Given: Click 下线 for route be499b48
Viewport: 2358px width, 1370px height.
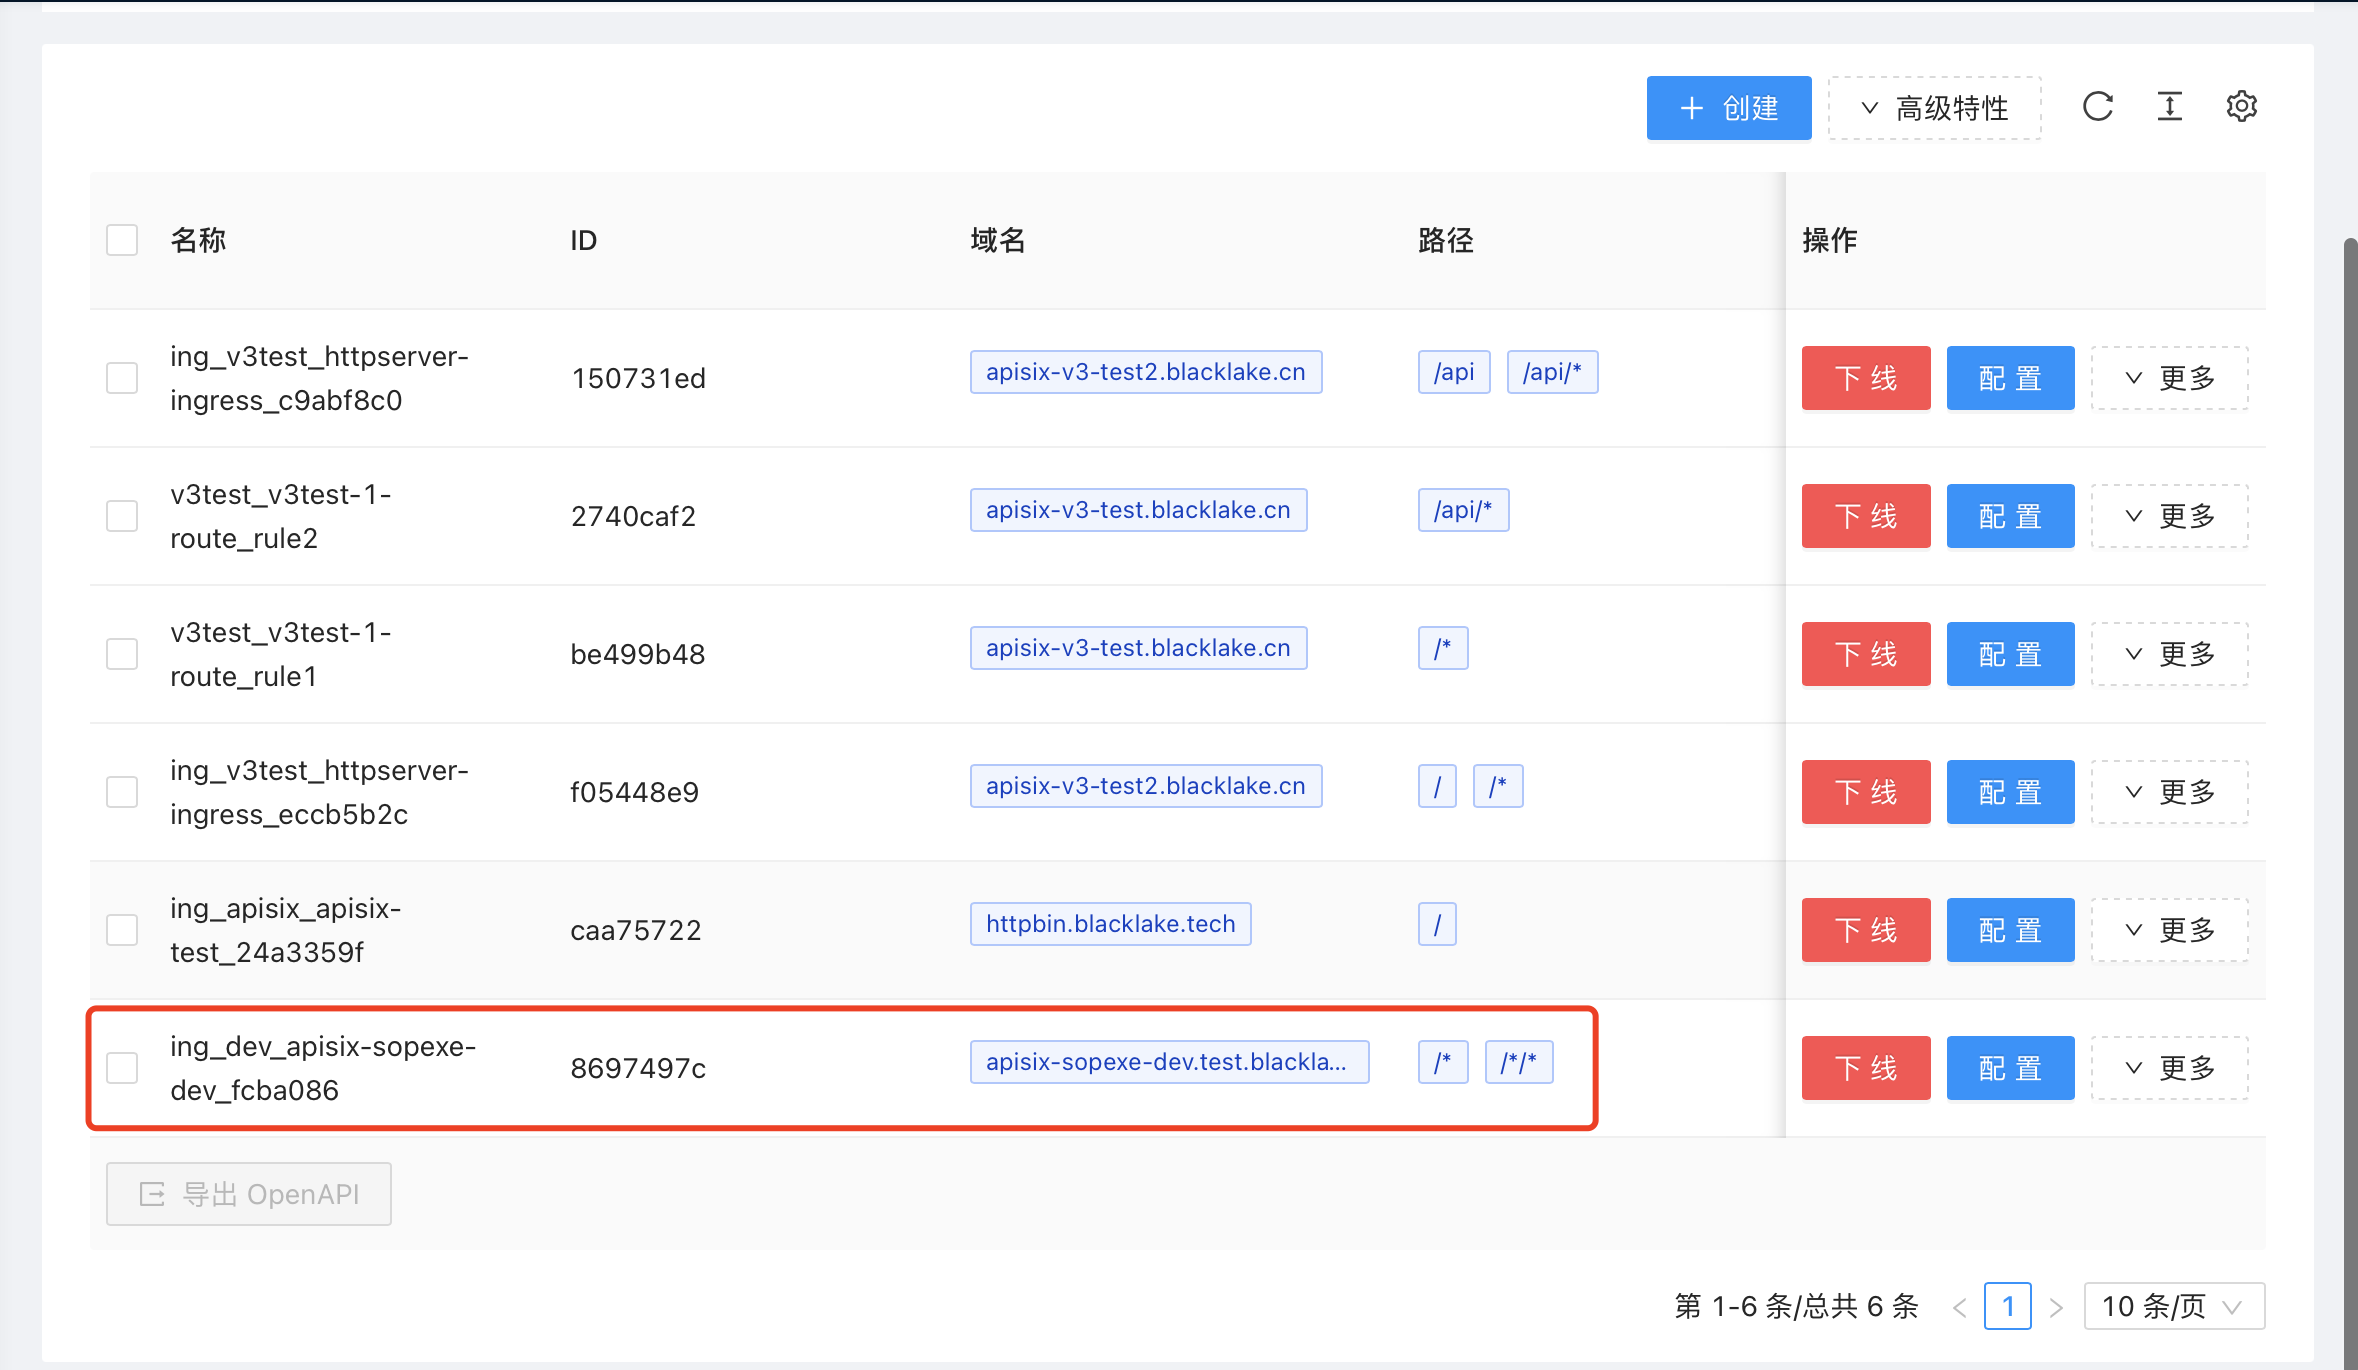Looking at the screenshot, I should coord(1865,654).
